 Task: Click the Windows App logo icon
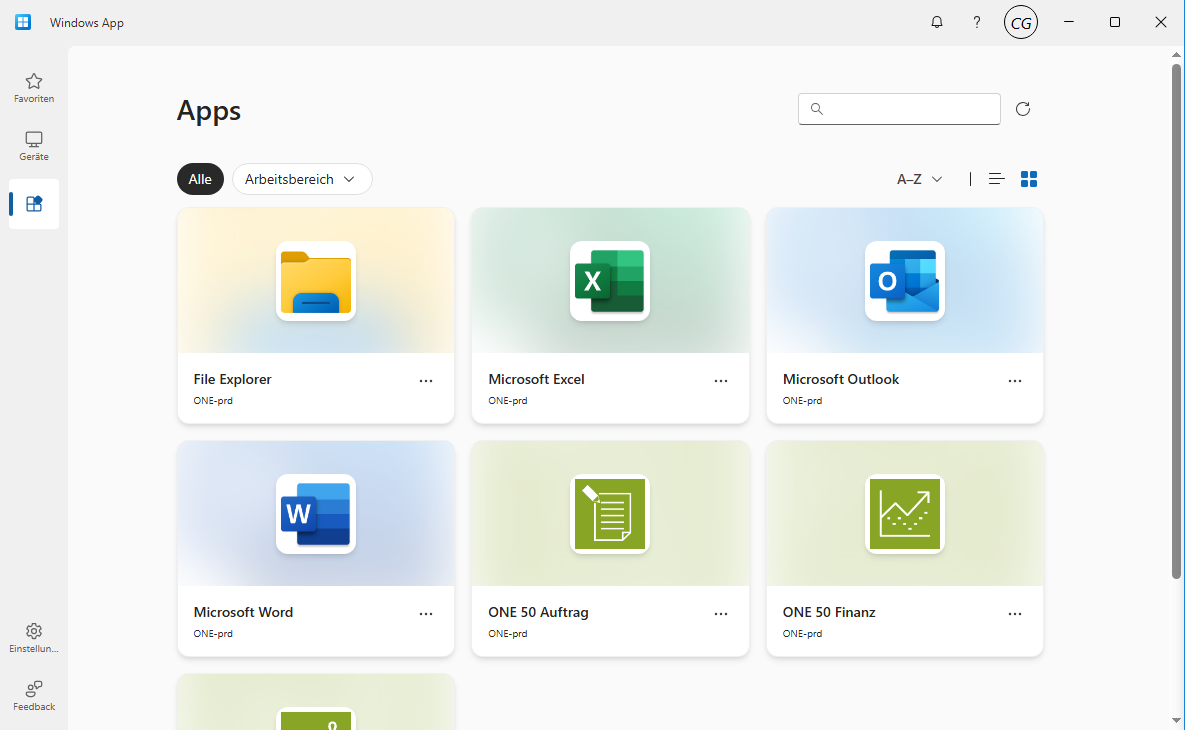pos(23,22)
